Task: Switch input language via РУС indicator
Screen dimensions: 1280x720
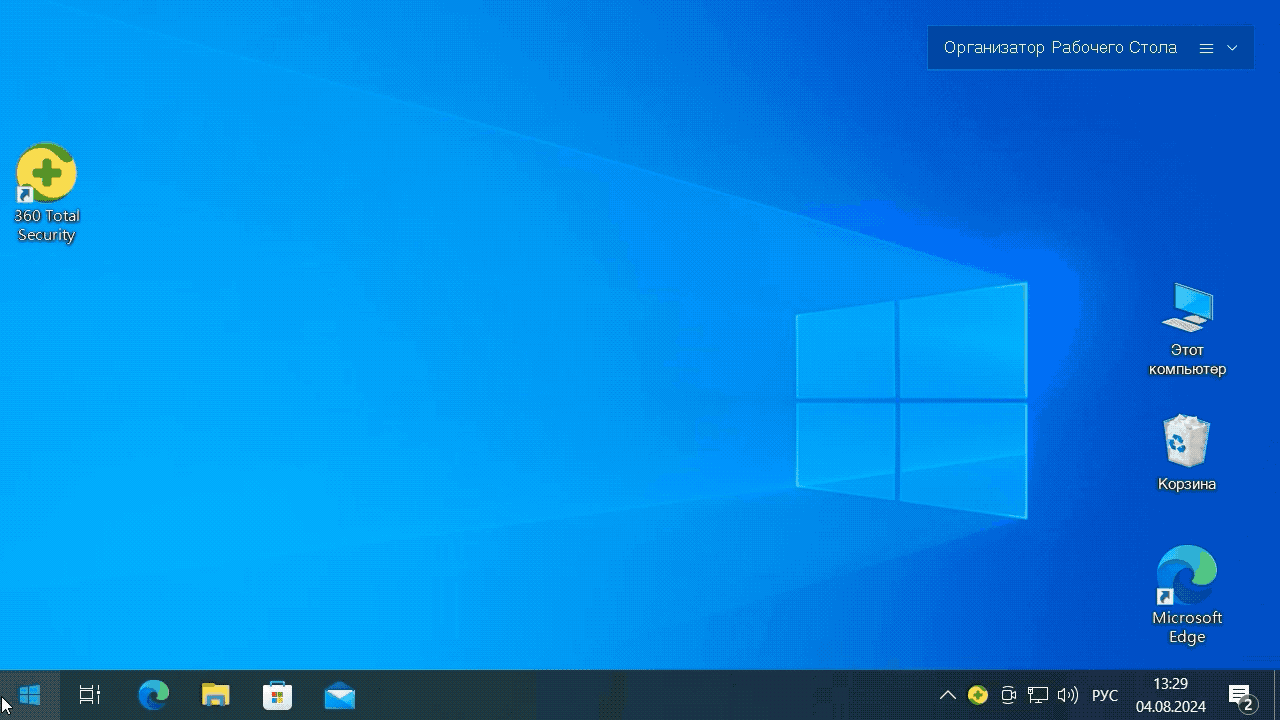Action: point(1105,695)
